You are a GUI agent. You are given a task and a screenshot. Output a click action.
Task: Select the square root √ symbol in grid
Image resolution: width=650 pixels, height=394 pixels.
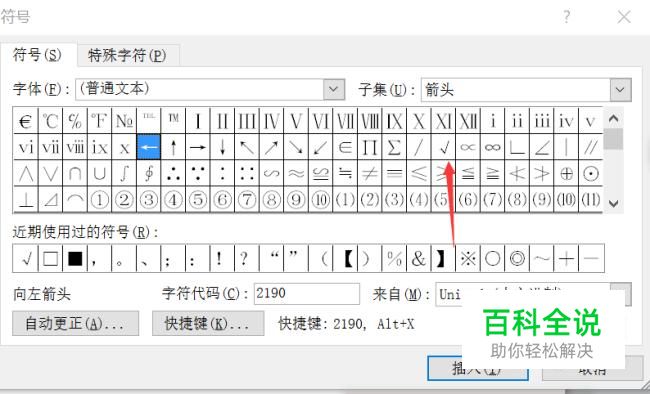(444, 147)
